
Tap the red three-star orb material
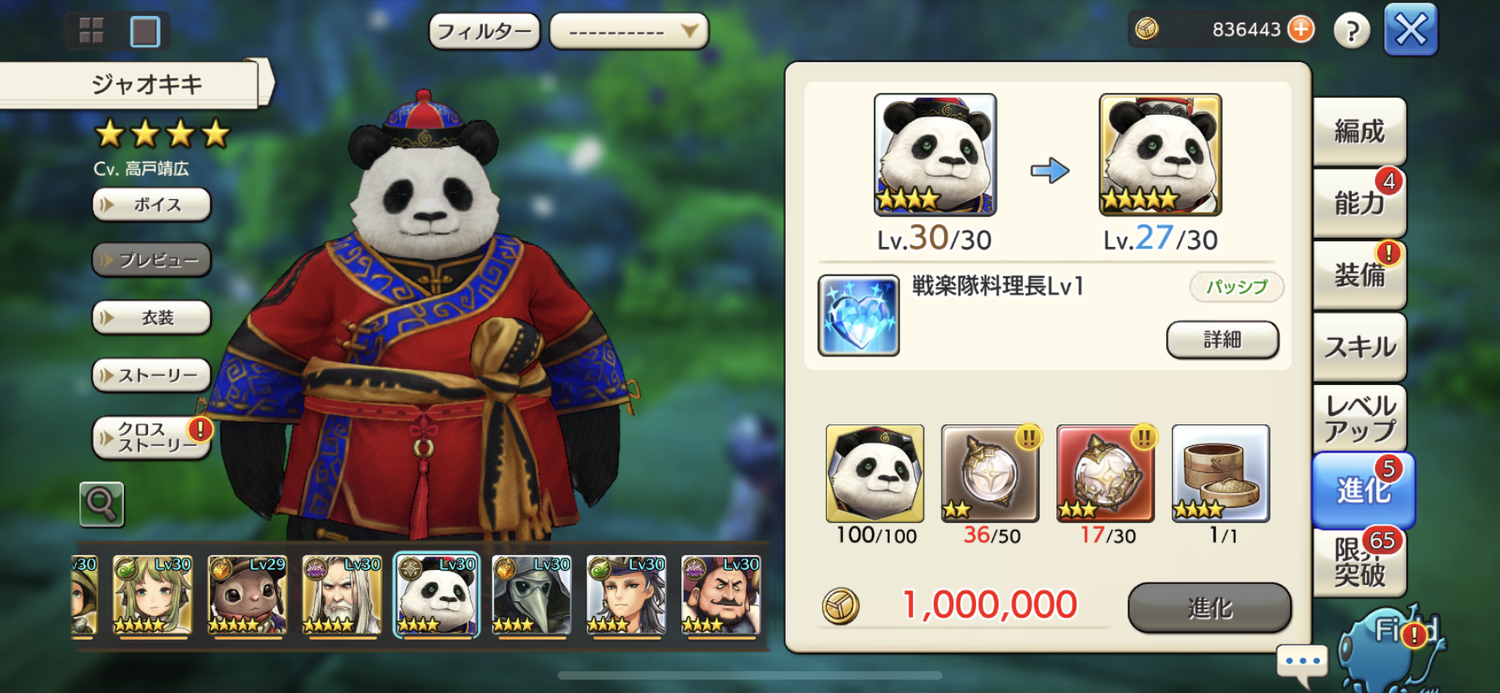[x=1106, y=473]
